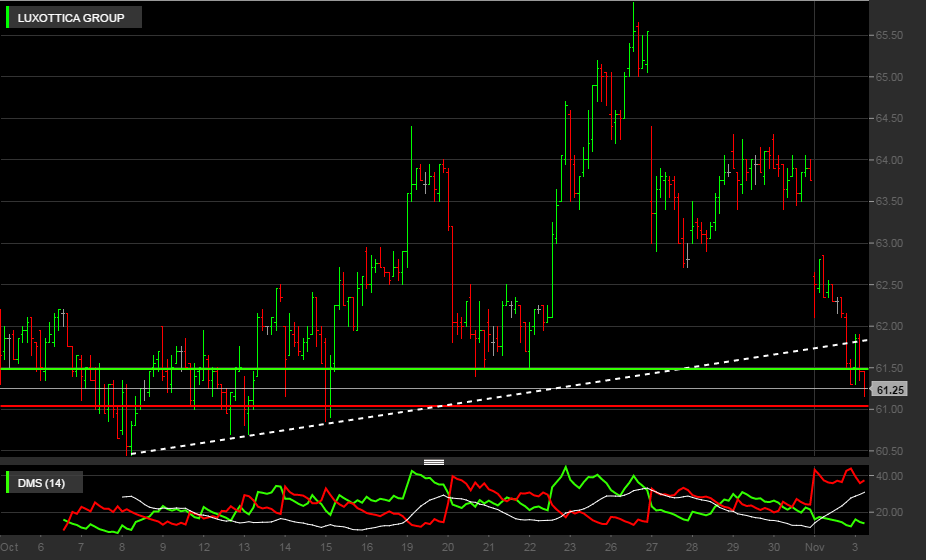
Task: Click the Nov date axis label
Action: click(x=814, y=547)
